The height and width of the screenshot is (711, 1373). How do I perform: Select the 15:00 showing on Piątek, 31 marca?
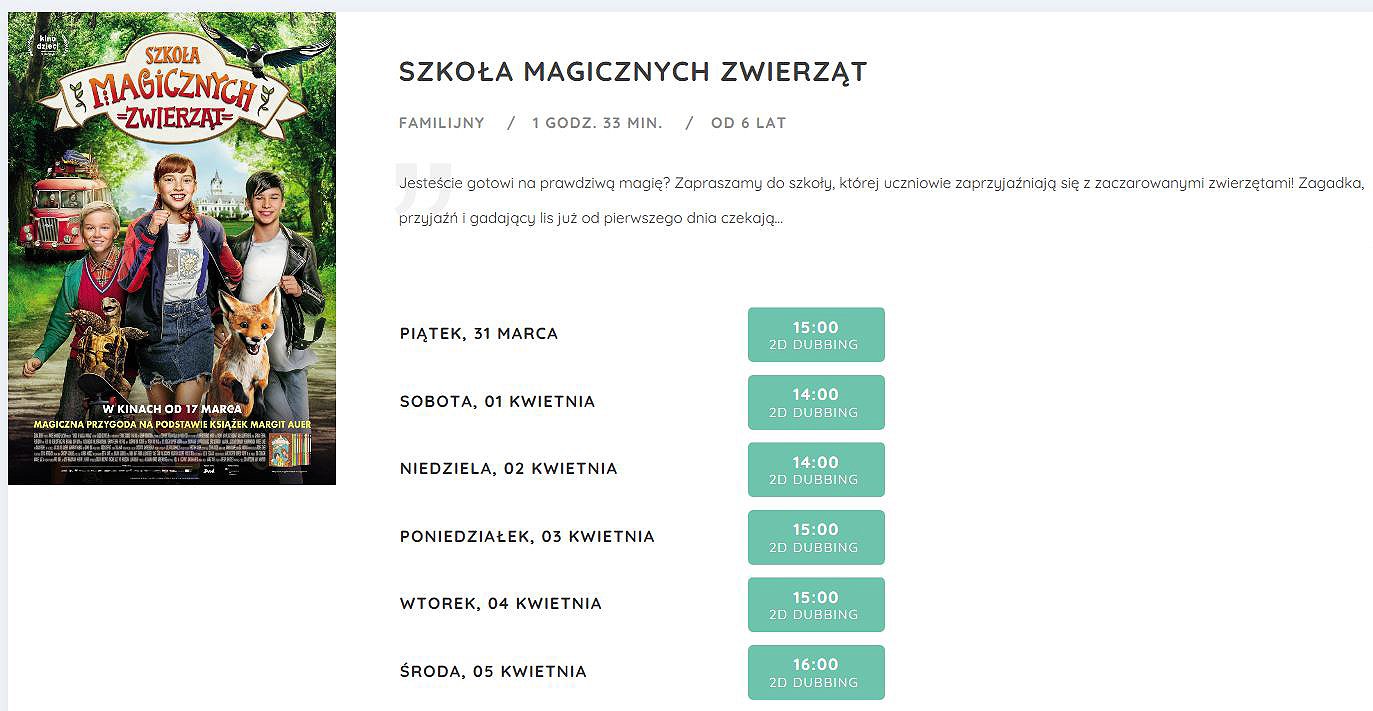816,335
